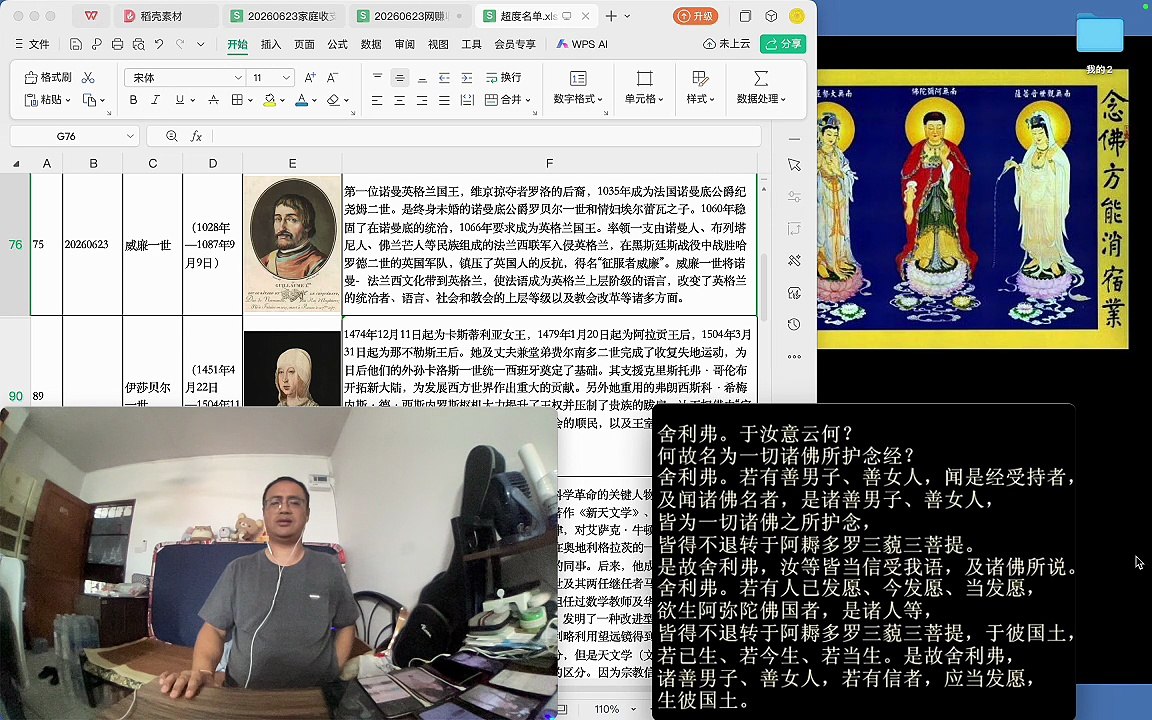Expand merge cells (合并) dropdown
Viewport: 1152px width, 720px height.
click(x=528, y=101)
